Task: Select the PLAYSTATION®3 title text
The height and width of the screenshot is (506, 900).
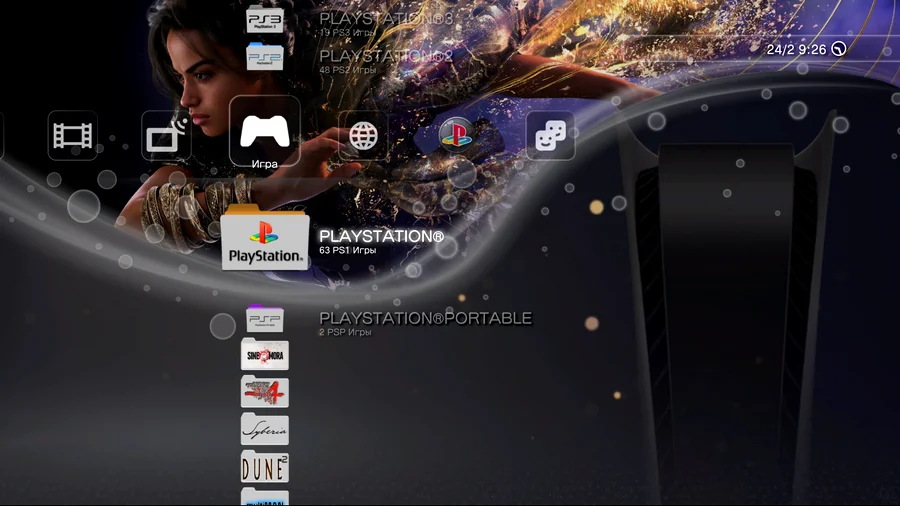Action: (x=386, y=18)
